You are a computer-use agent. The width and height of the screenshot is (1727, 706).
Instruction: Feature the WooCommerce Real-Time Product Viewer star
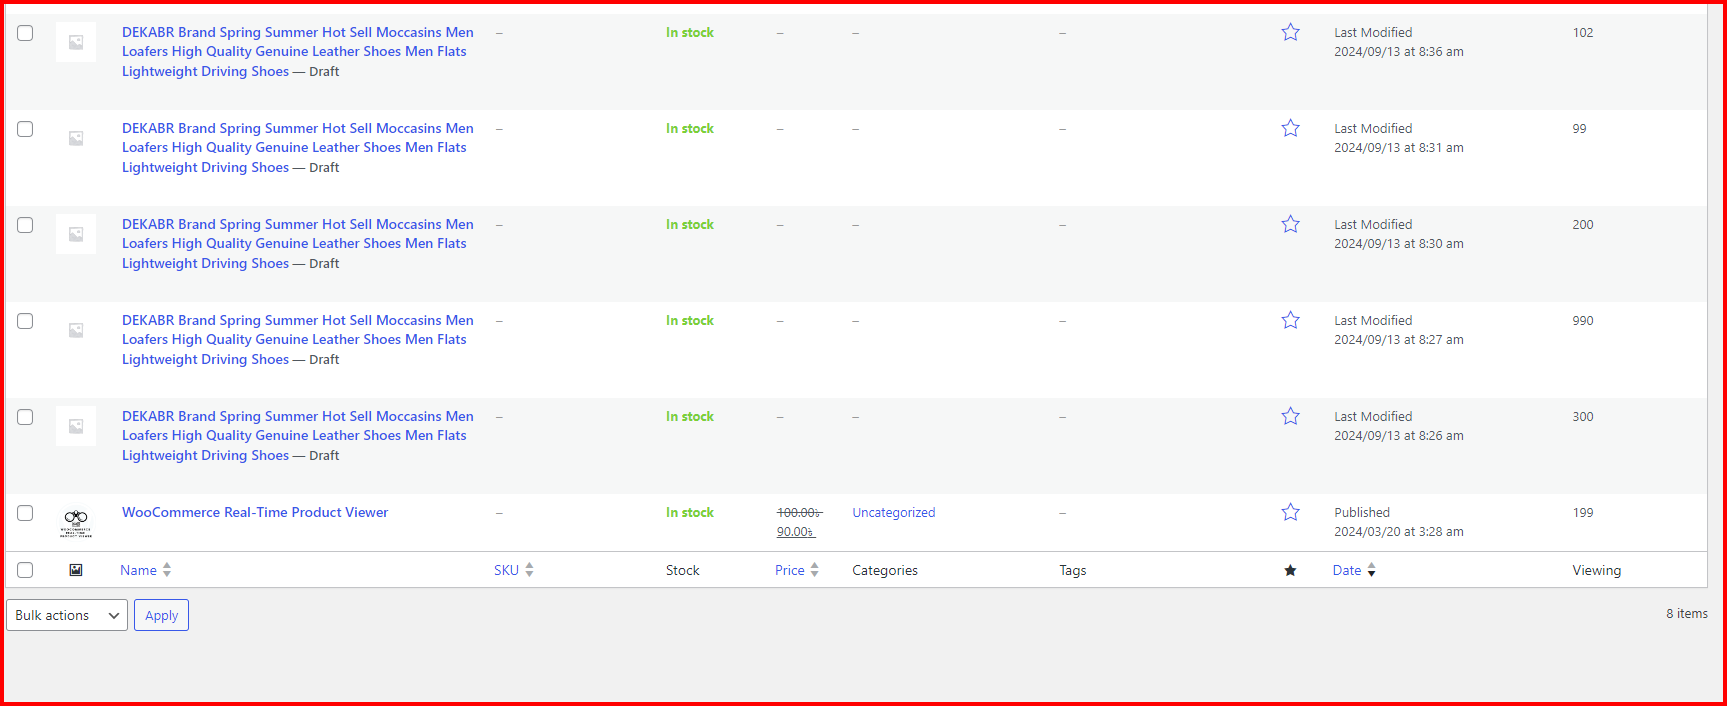tap(1290, 512)
